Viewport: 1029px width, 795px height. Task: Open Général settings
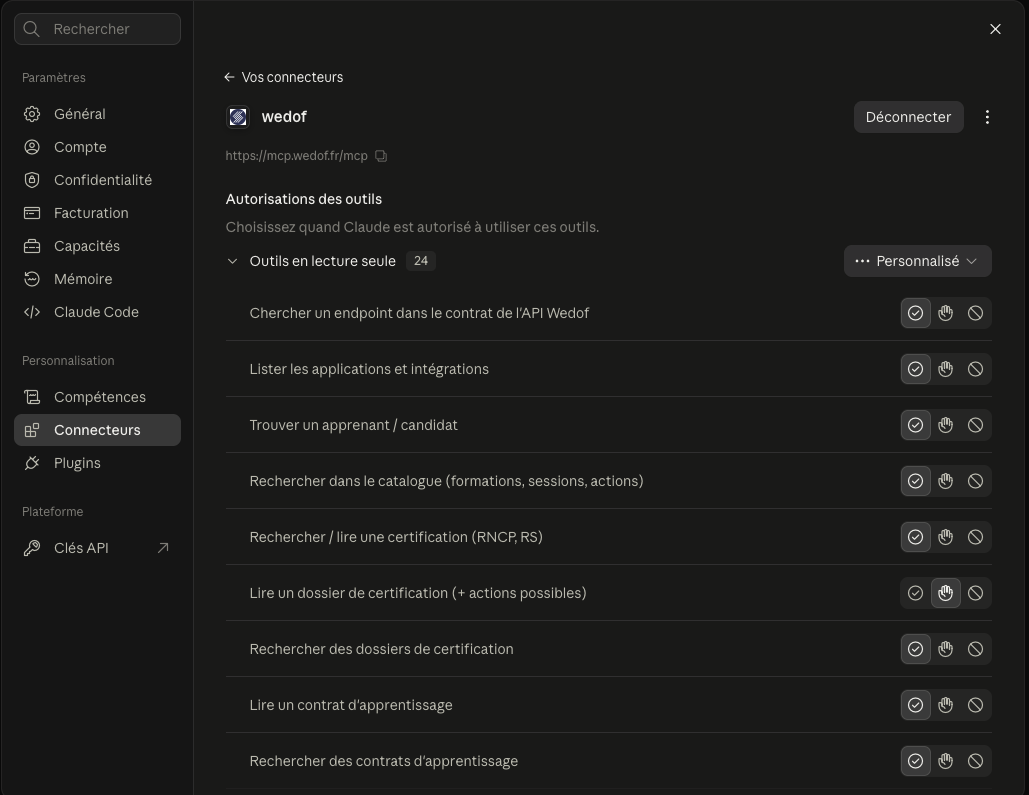coord(97,114)
